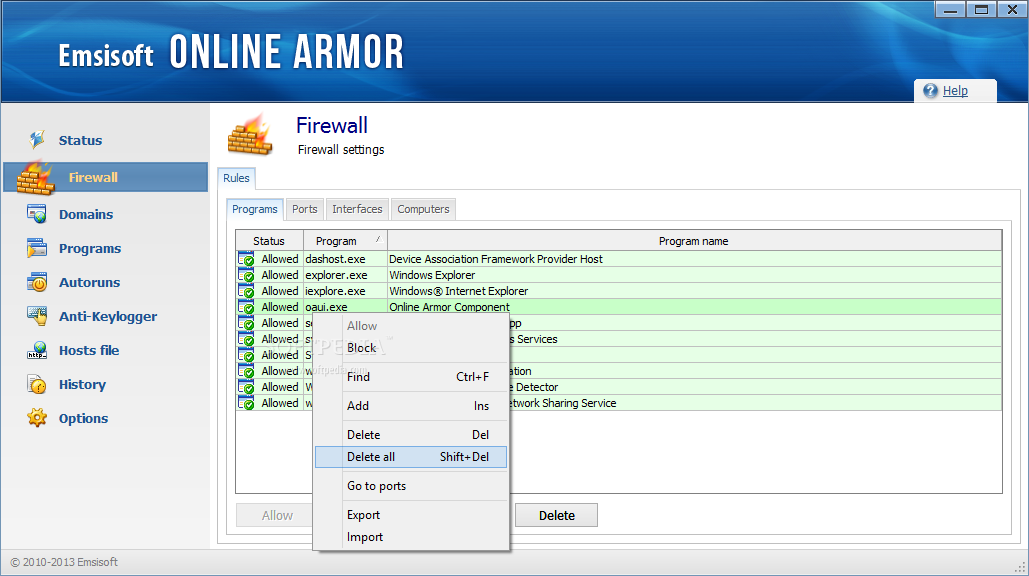Choose Delete Del in the context menu
Viewport: 1029px width, 576px height.
[411, 434]
